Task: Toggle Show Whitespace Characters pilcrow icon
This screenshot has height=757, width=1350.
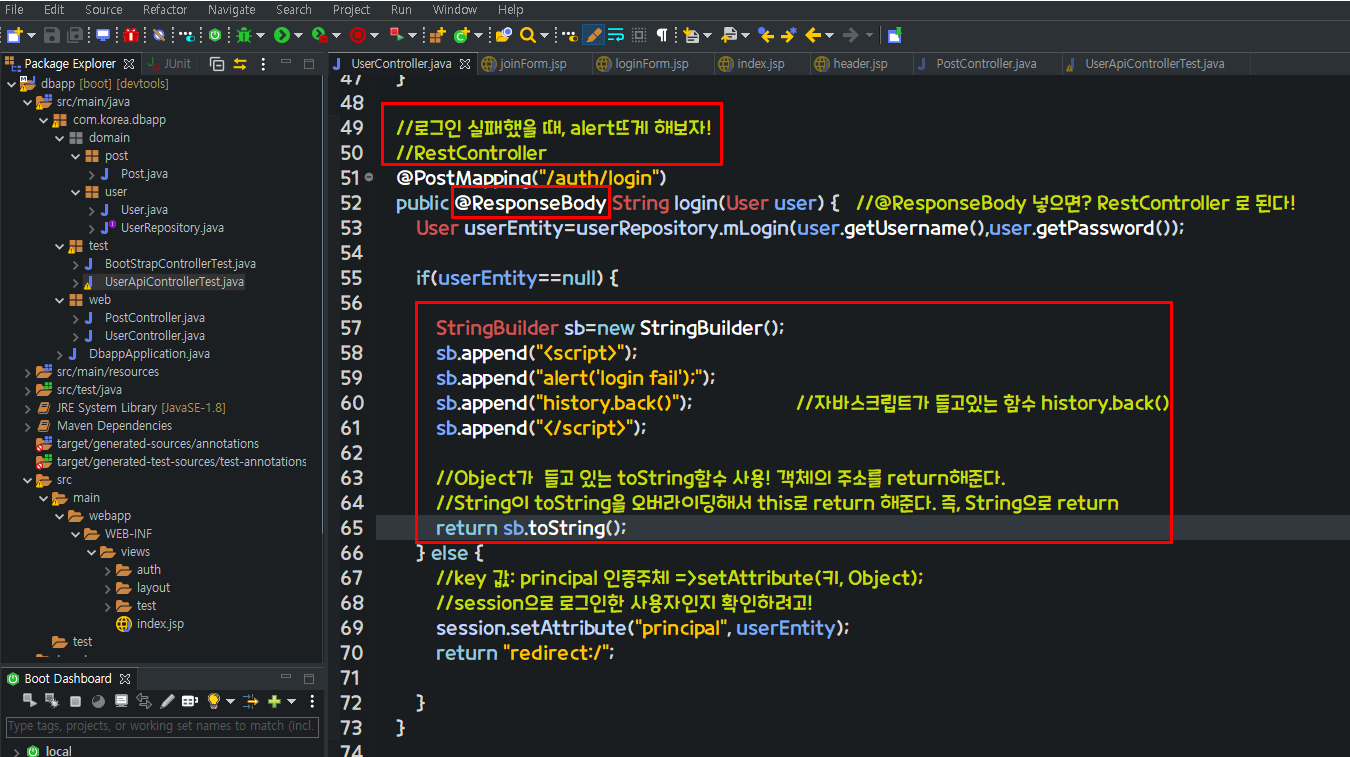Action: tap(661, 35)
